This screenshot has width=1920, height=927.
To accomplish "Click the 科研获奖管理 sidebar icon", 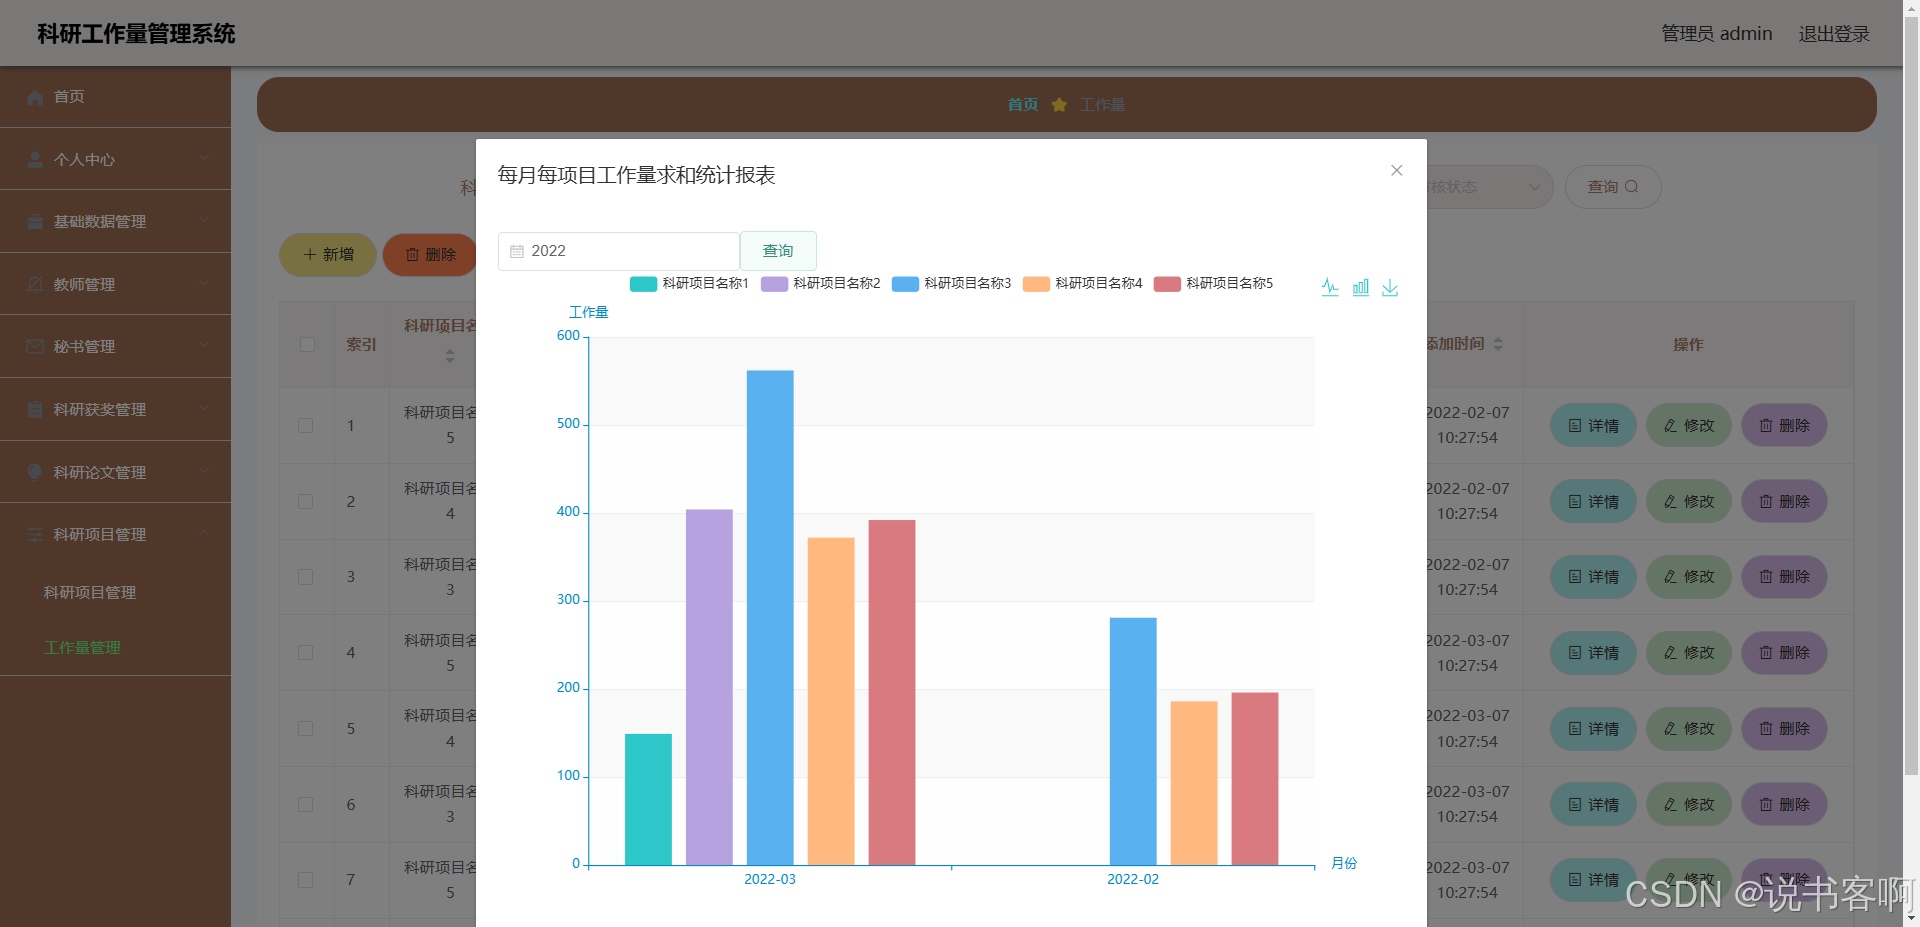I will [x=35, y=410].
